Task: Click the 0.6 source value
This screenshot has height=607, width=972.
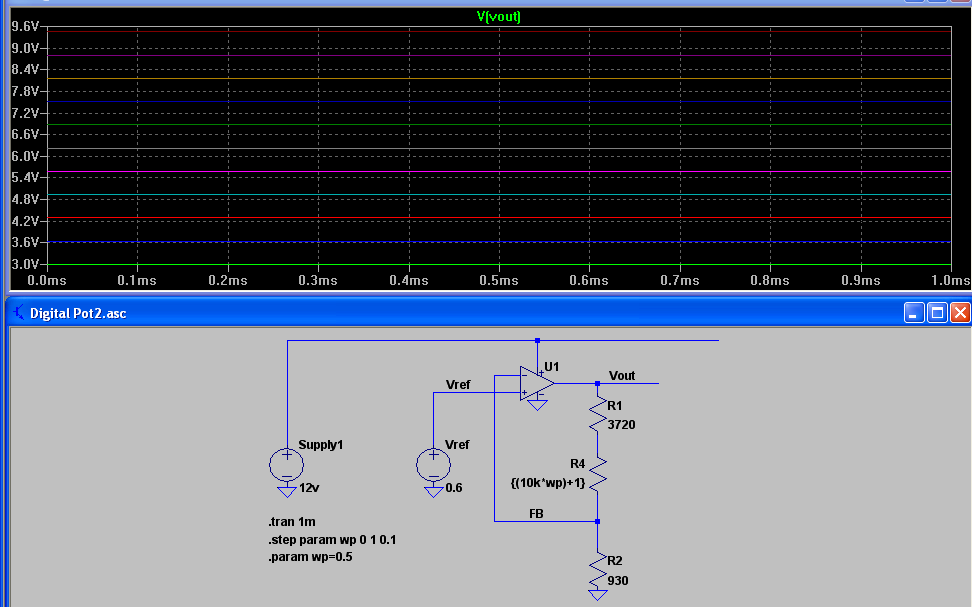Action: pos(454,488)
